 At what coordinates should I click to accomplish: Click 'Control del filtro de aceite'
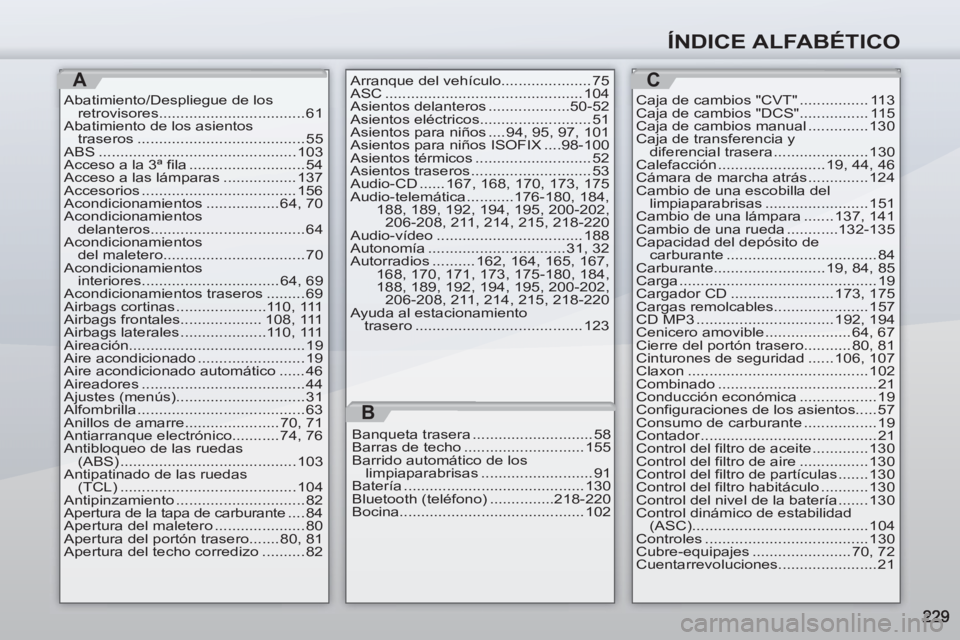(x=765, y=448)
